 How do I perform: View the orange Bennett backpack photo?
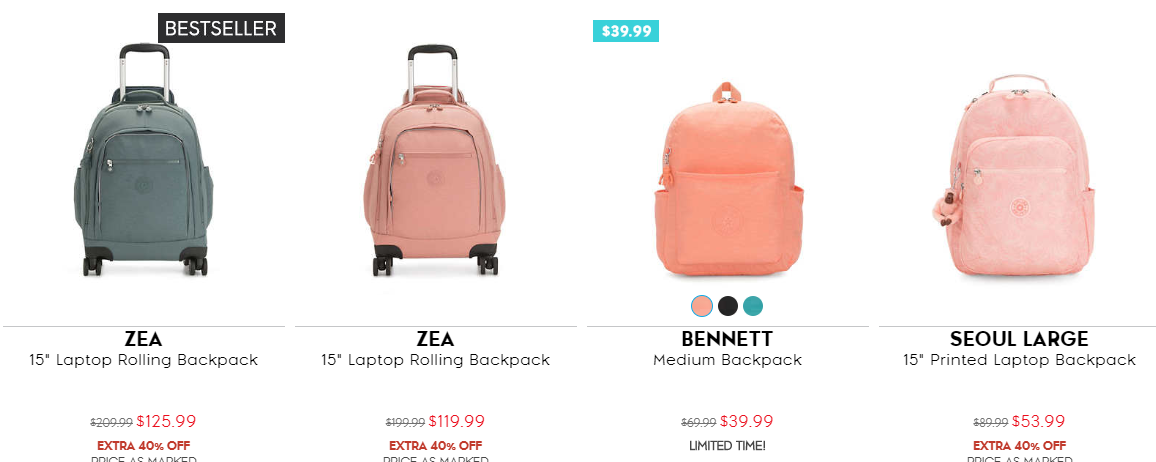(x=727, y=180)
